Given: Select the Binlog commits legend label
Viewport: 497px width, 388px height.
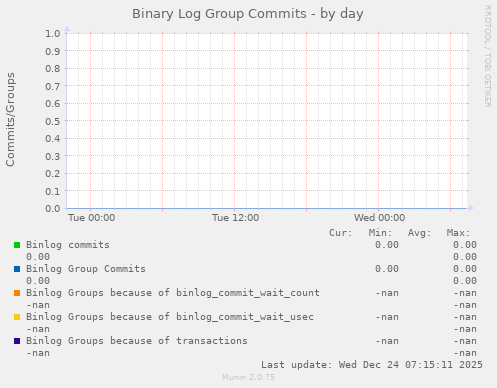Looking at the screenshot, I should coord(68,245).
